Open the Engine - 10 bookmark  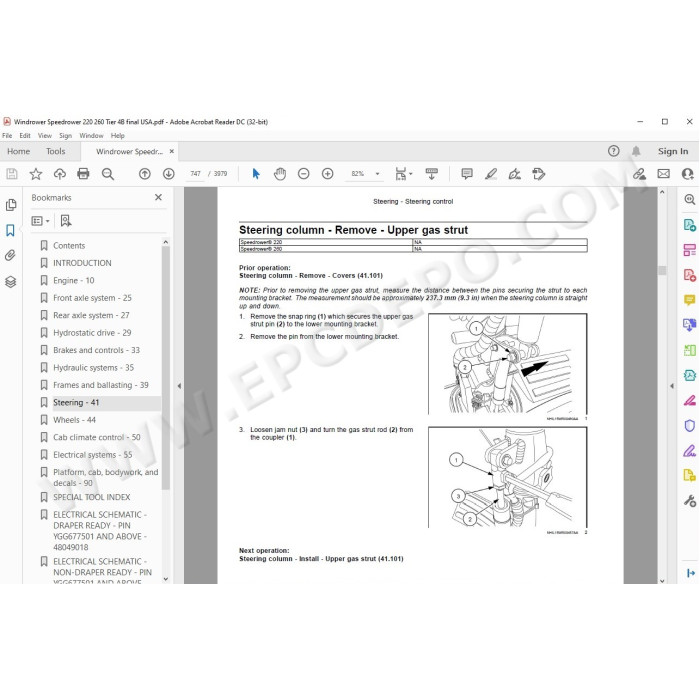coord(74,280)
